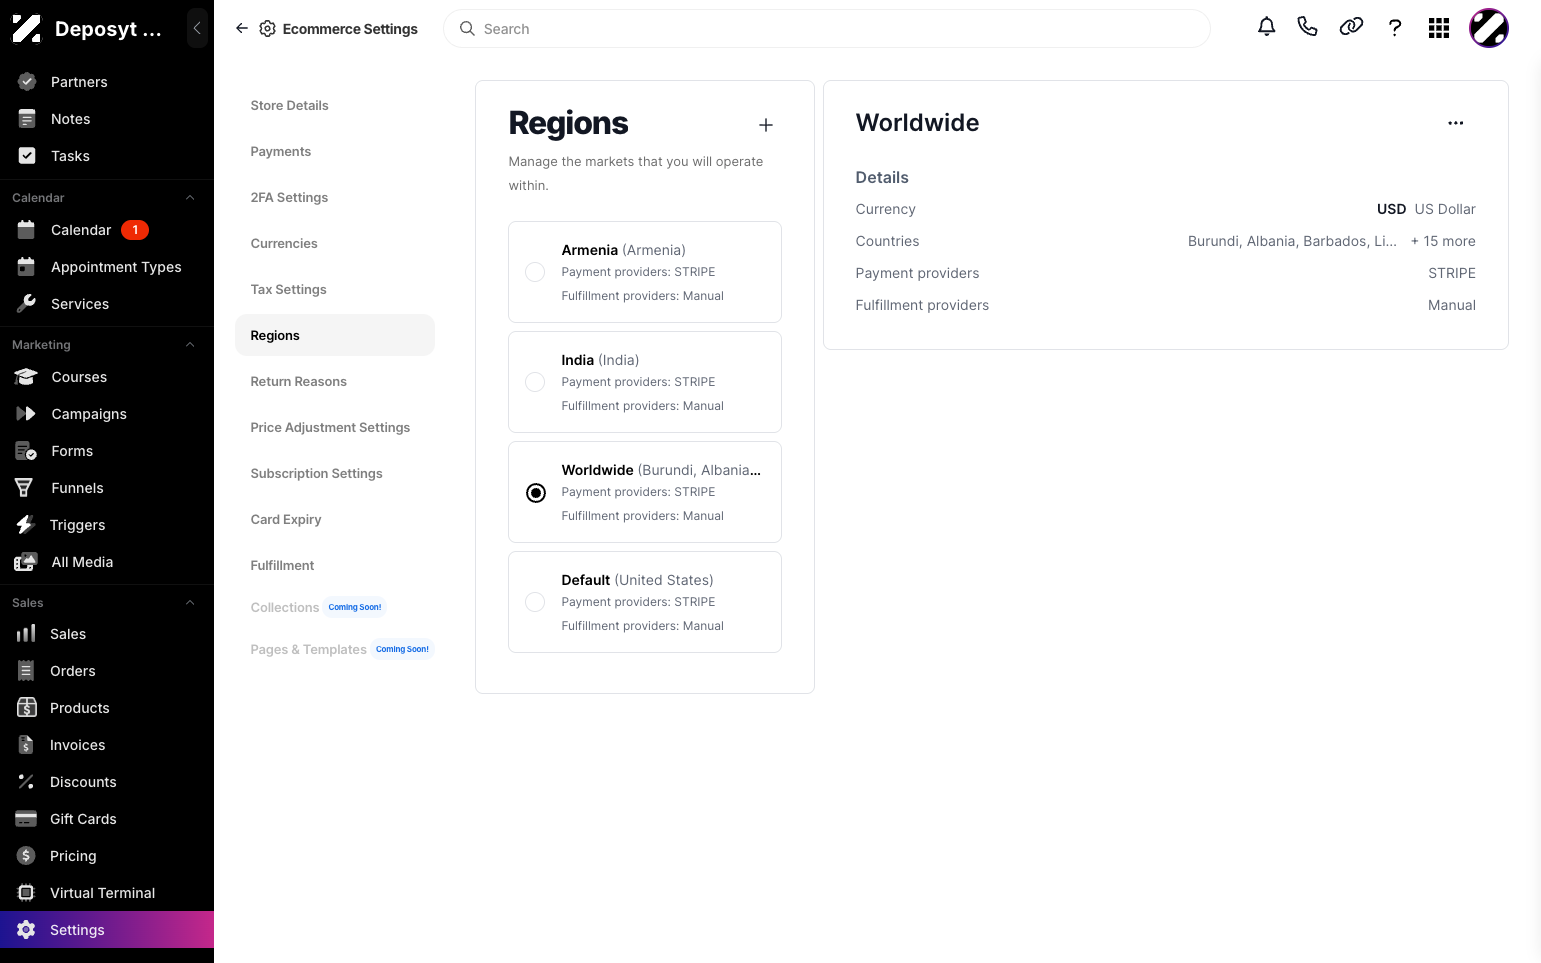Open 2FA Settings

coord(289,198)
